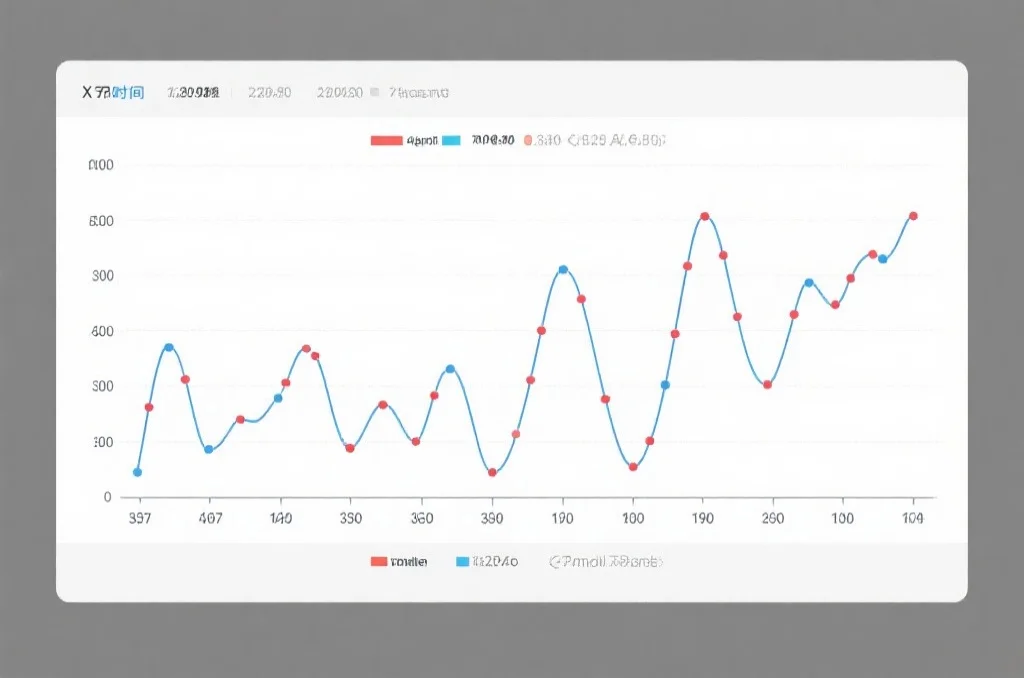Screen dimensions: 1024x678
Task: Click the x-axis label 350
Action: pyautogui.click(x=351, y=518)
